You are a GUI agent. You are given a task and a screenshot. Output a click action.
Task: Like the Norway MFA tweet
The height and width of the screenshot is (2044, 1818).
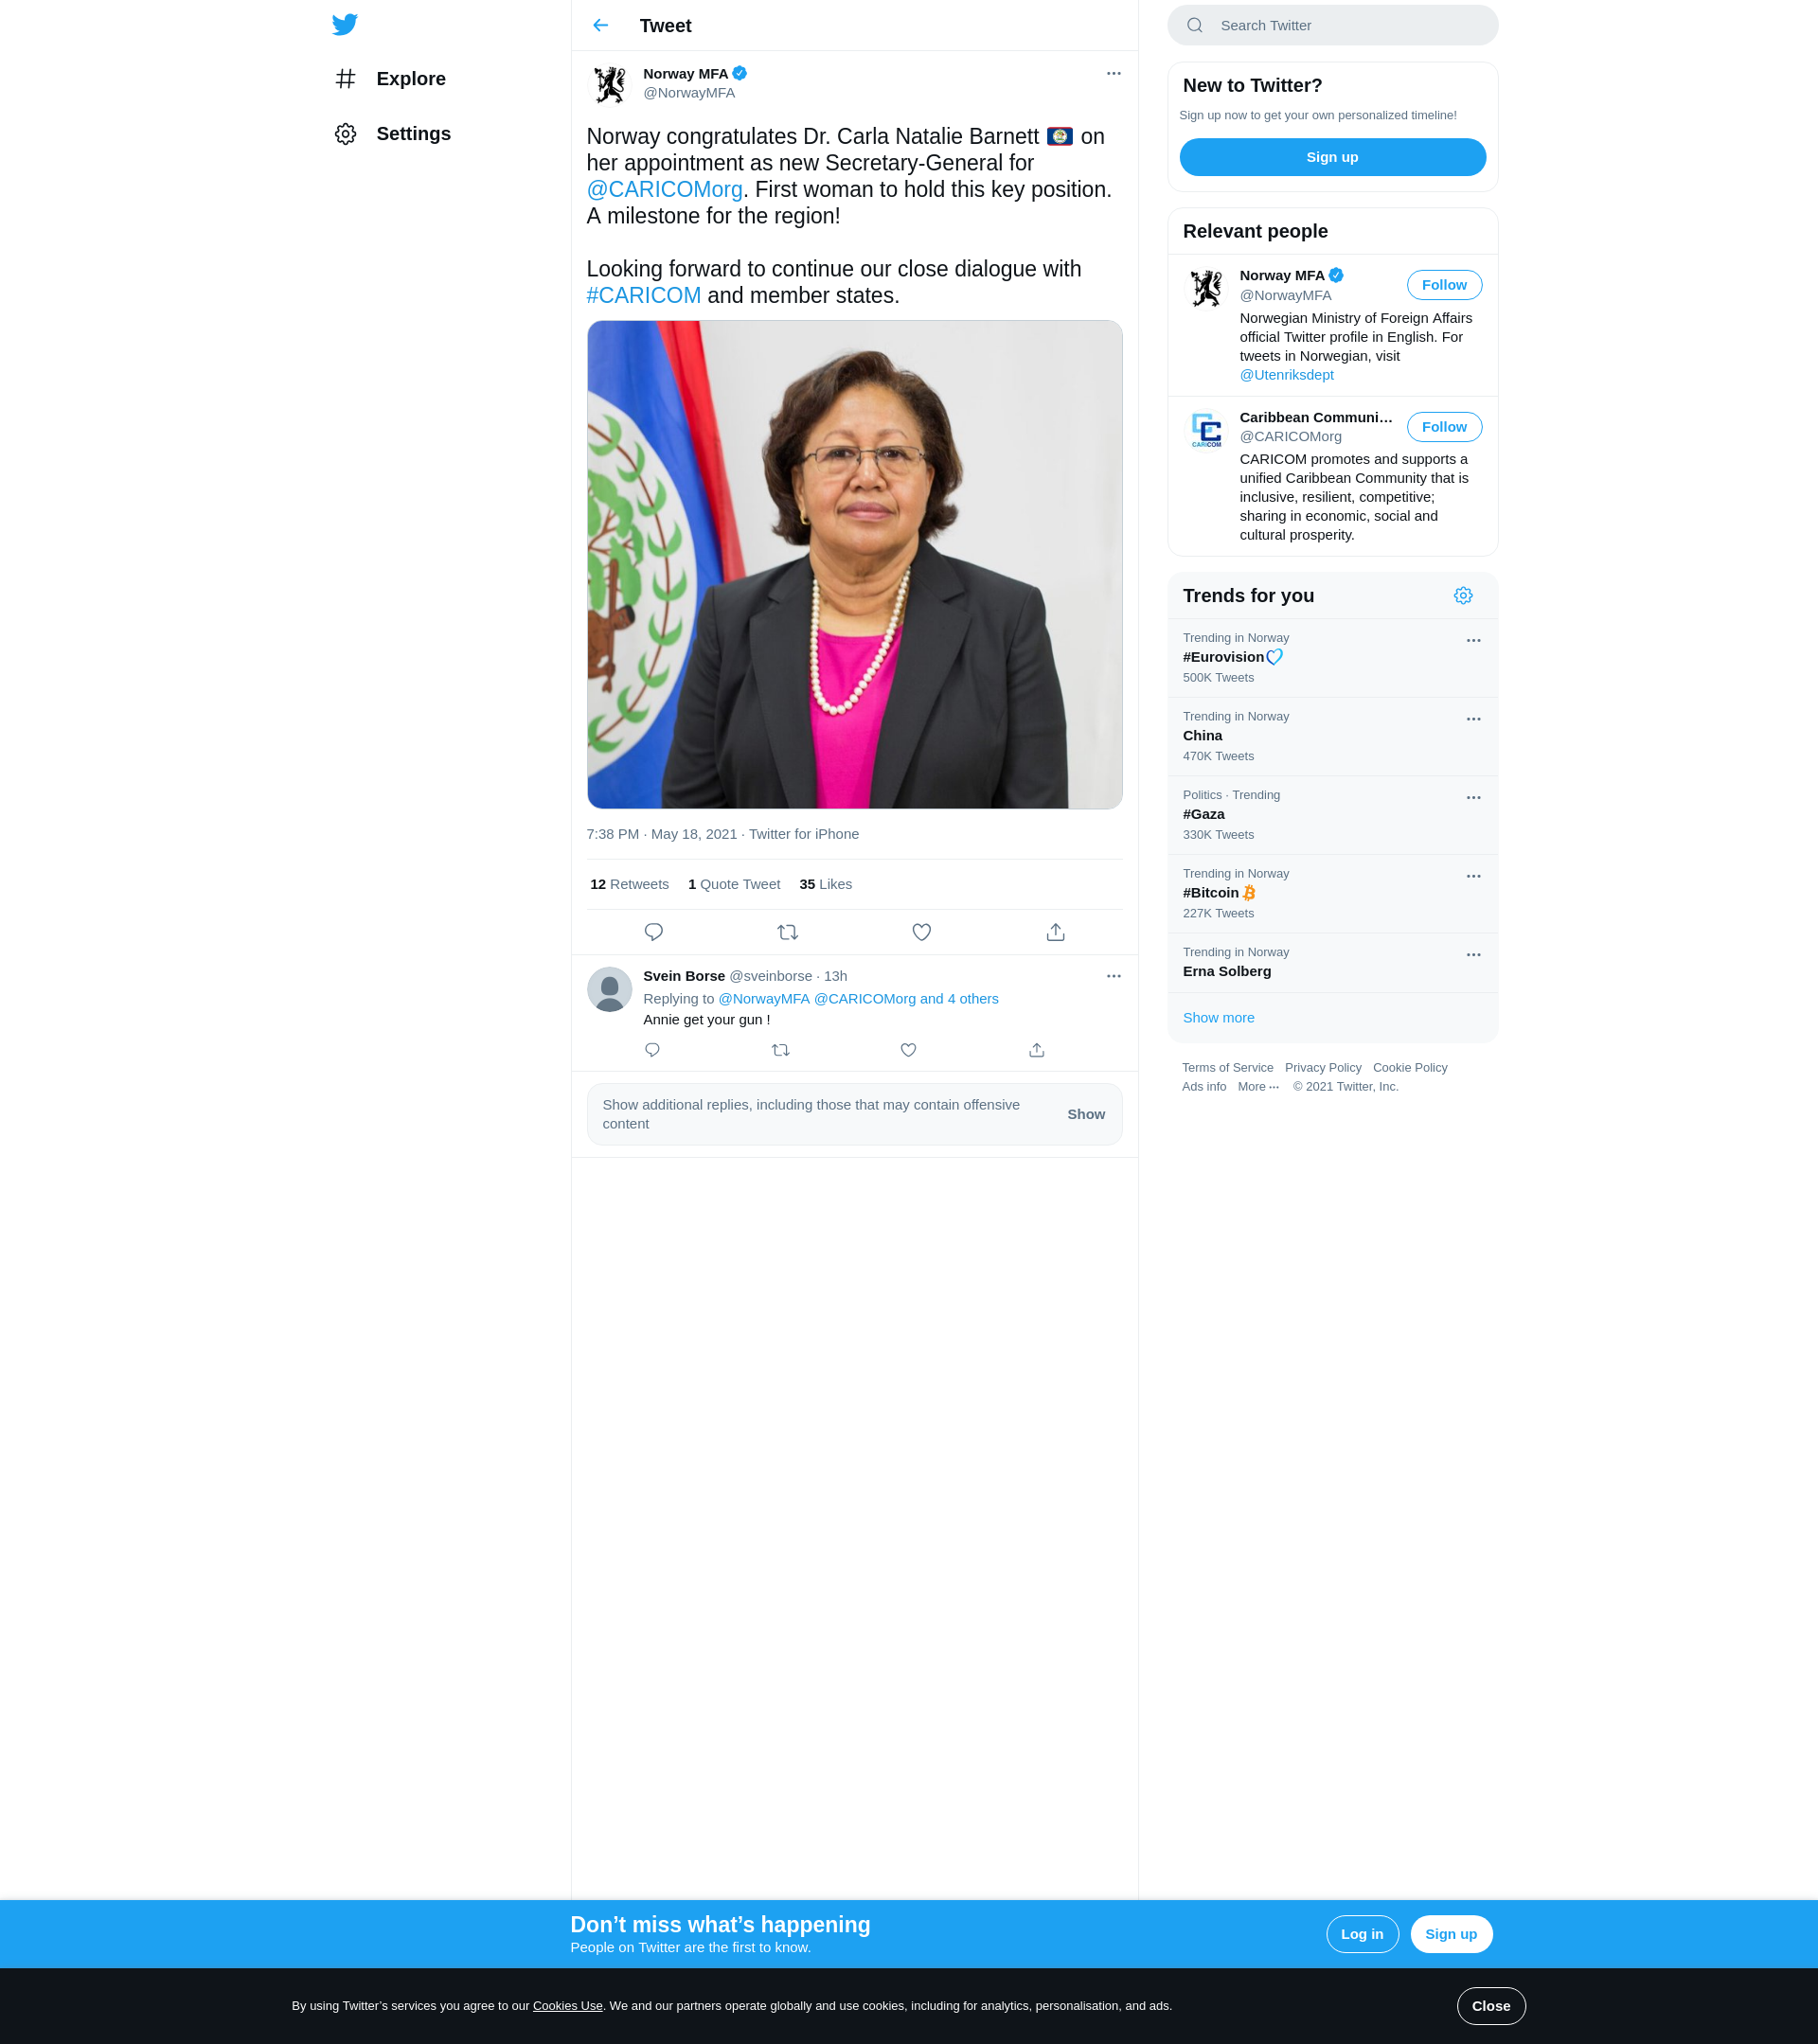point(921,932)
